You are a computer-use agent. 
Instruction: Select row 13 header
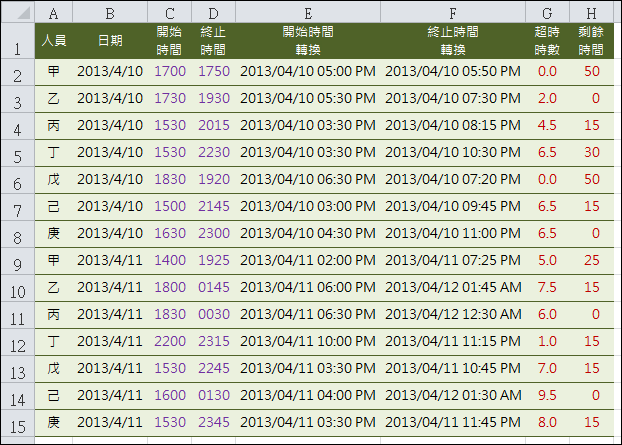[17, 369]
